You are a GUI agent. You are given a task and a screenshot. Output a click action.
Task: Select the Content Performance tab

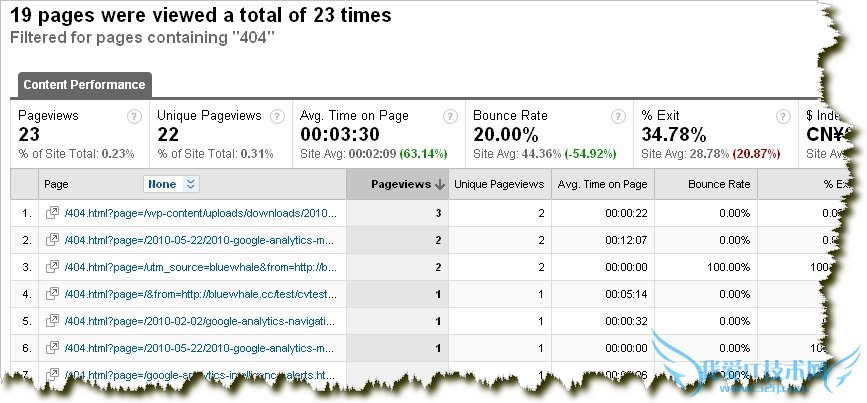click(84, 85)
